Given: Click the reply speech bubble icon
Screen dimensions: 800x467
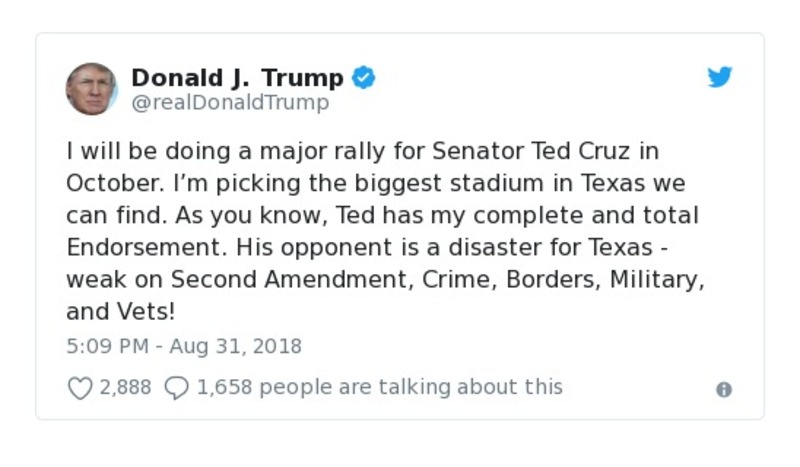Looking at the screenshot, I should pyautogui.click(x=176, y=388).
